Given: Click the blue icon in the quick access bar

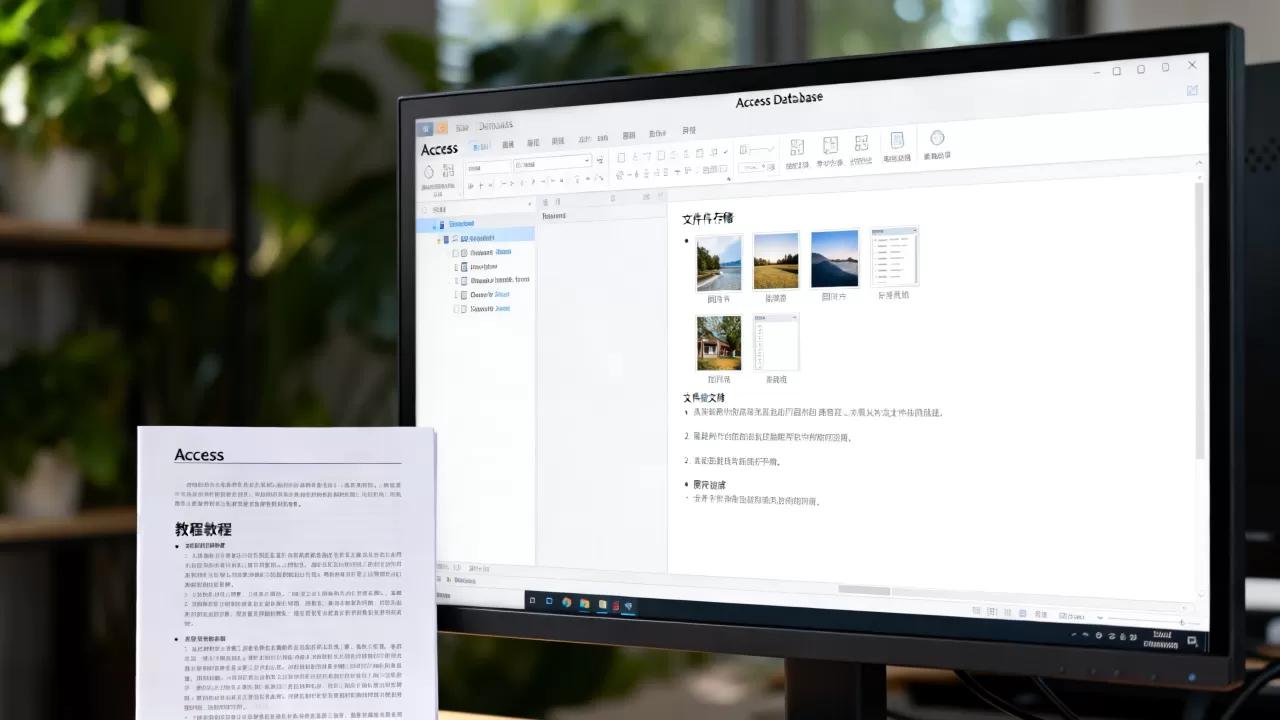Looking at the screenshot, I should 425,129.
